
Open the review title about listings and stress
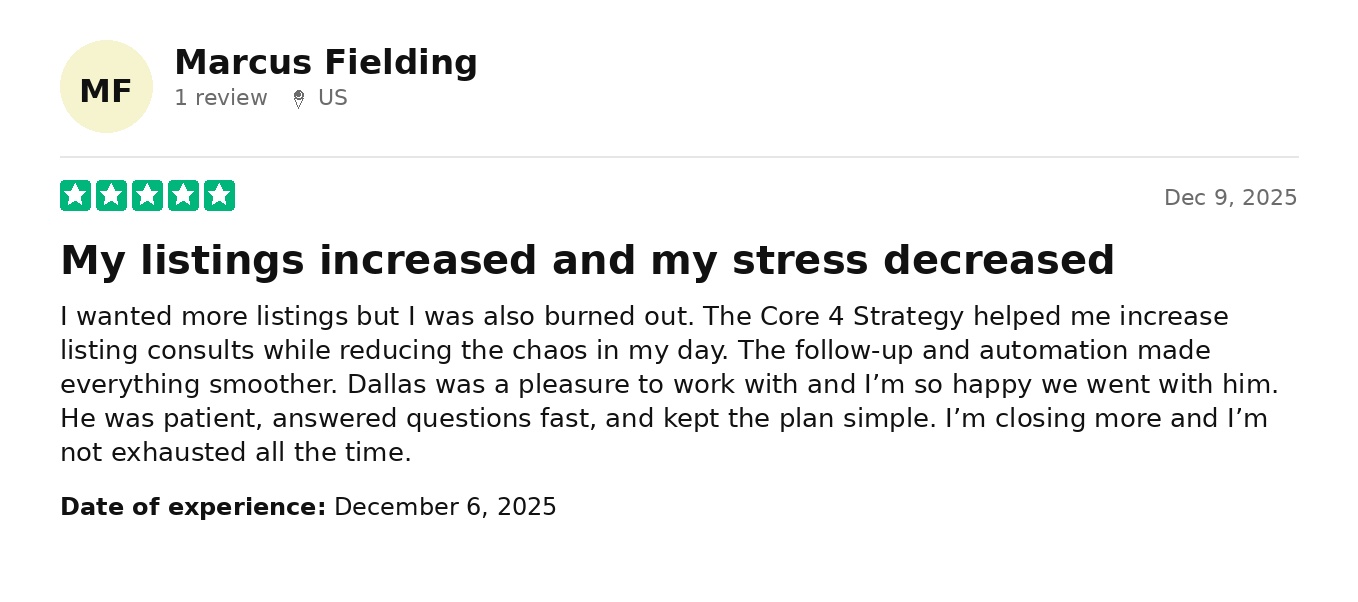click(x=587, y=261)
